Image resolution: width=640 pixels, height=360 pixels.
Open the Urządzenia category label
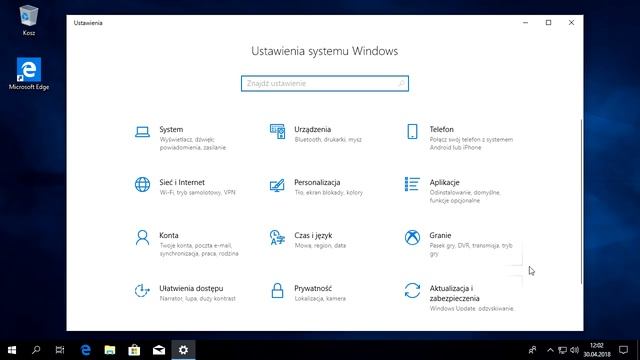click(312, 129)
